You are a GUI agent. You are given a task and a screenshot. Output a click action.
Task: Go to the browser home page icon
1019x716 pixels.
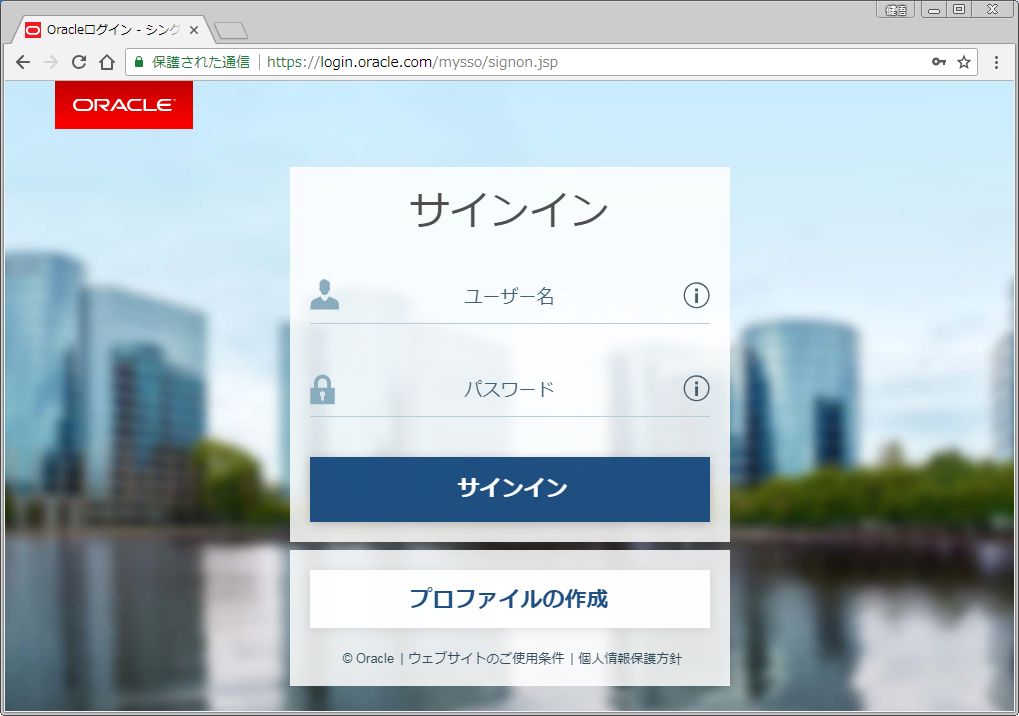tap(107, 62)
